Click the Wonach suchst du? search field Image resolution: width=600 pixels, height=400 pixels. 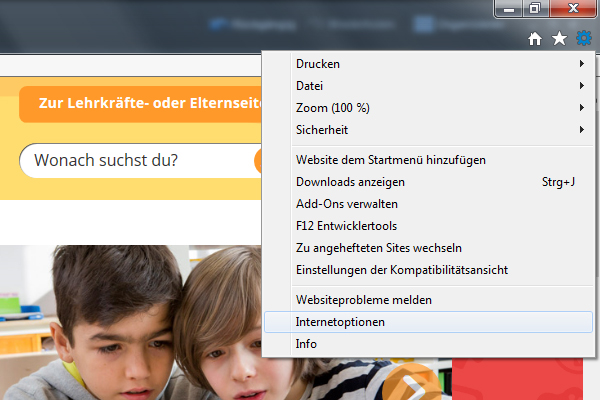pos(135,160)
